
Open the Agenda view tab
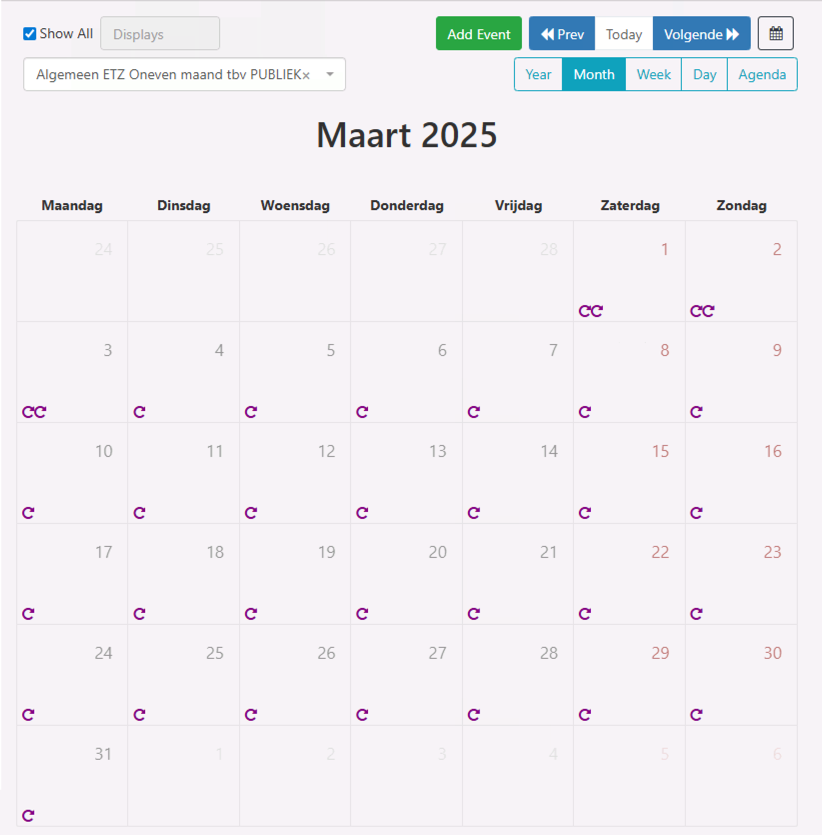coord(762,75)
